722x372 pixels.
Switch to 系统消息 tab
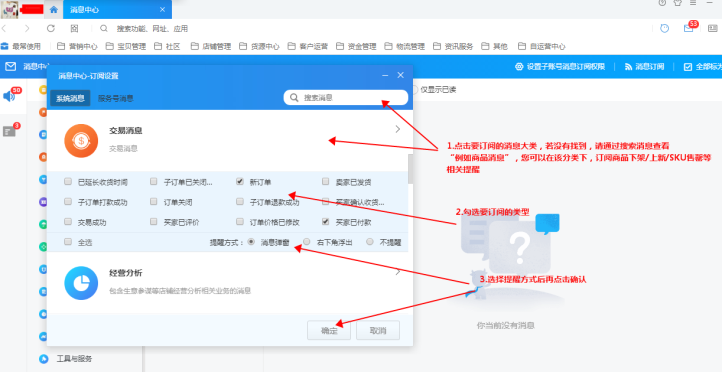[70, 98]
